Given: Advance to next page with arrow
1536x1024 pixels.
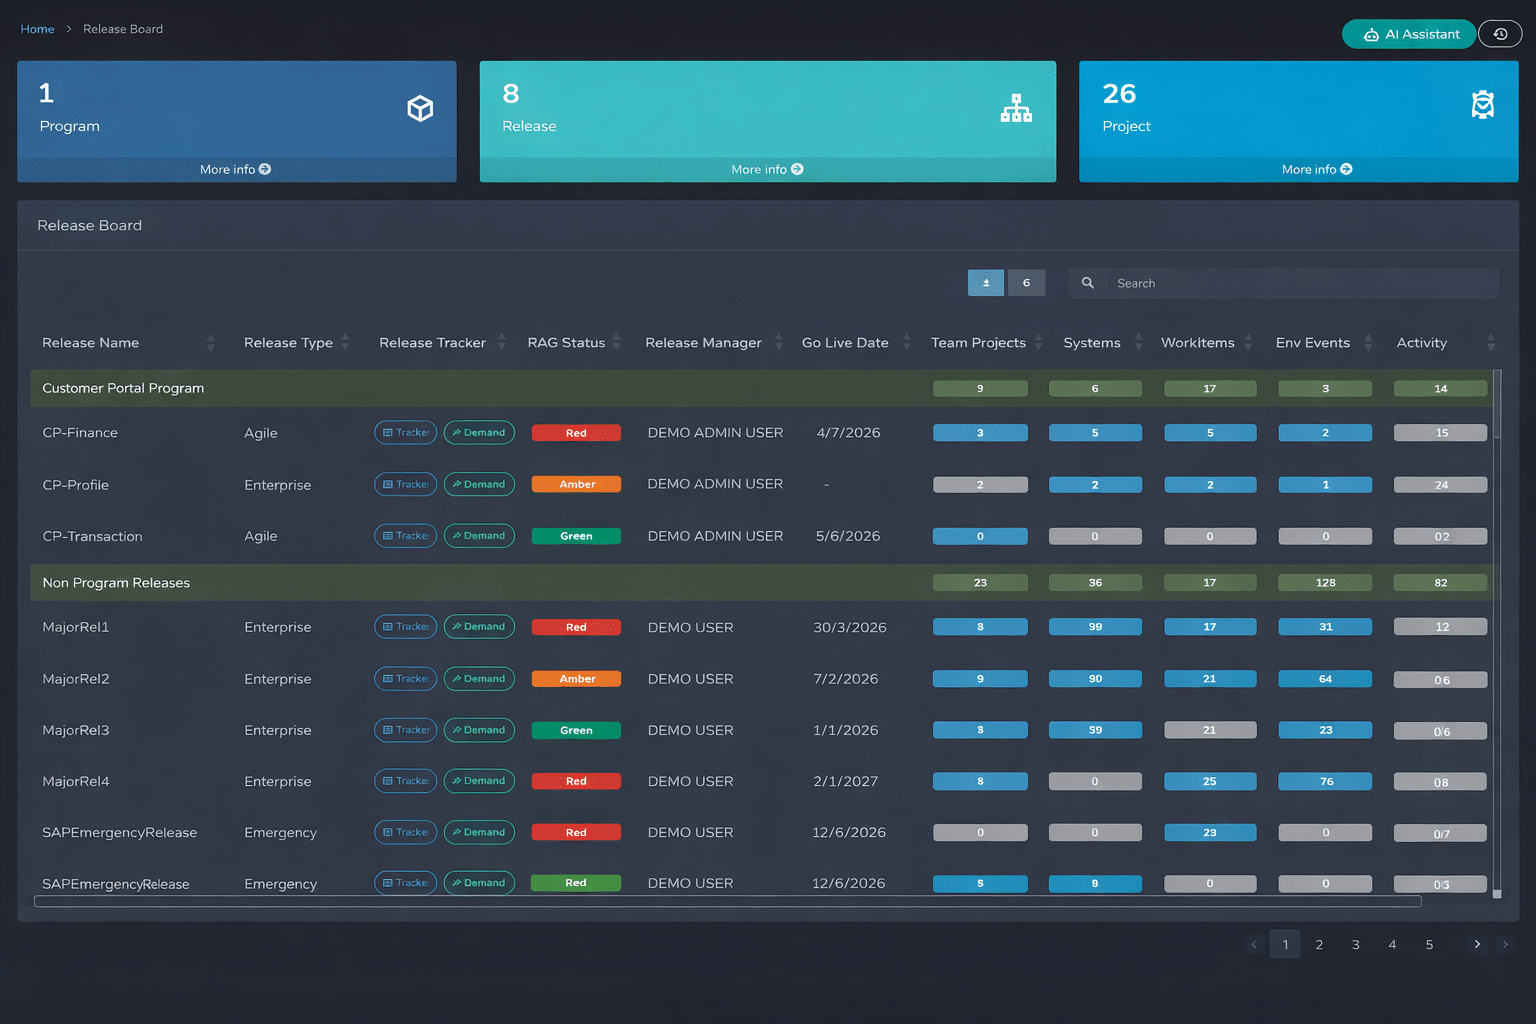Looking at the screenshot, I should (1477, 945).
